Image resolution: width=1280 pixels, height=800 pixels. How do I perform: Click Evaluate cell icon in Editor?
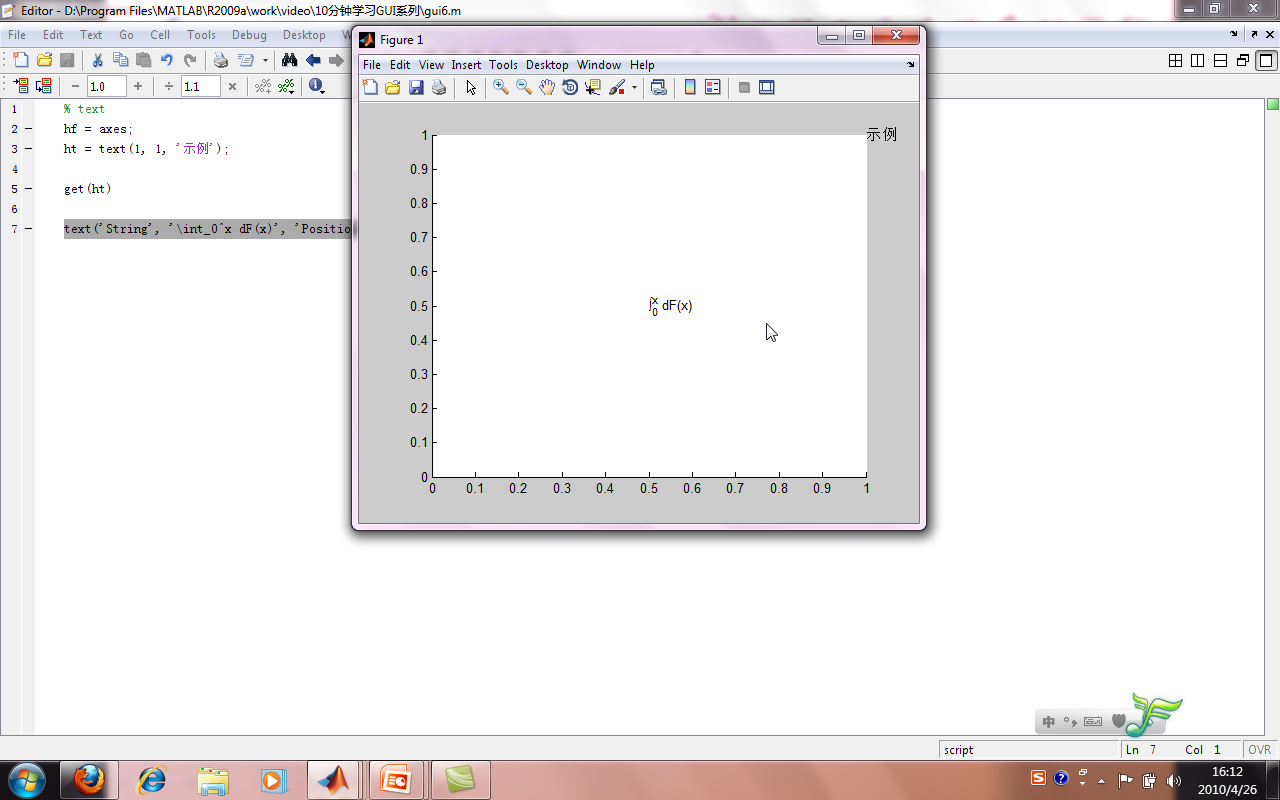(x=20, y=87)
